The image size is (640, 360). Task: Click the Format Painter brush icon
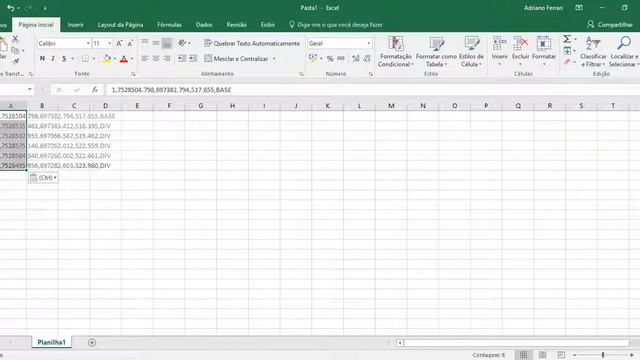click(15, 62)
